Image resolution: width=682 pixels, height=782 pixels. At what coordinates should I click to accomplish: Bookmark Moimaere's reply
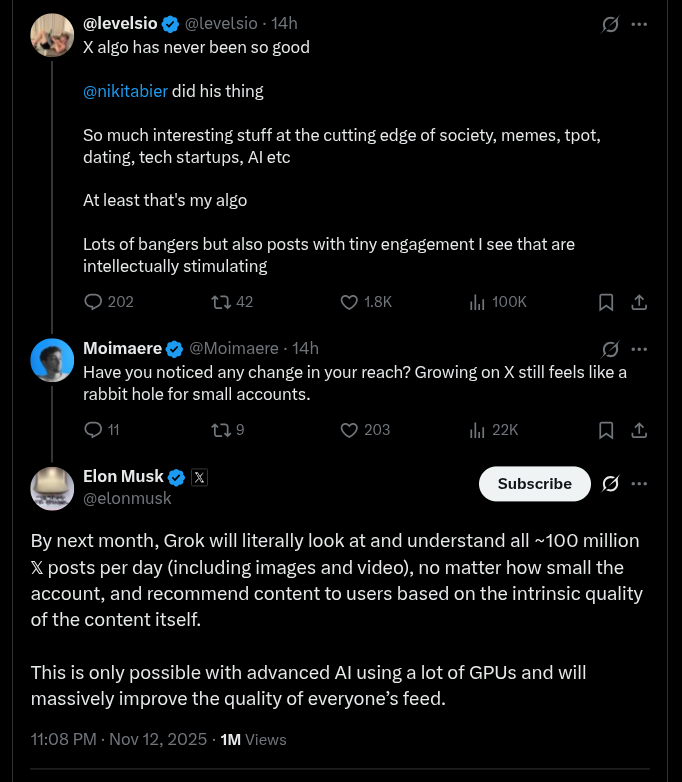click(x=606, y=430)
